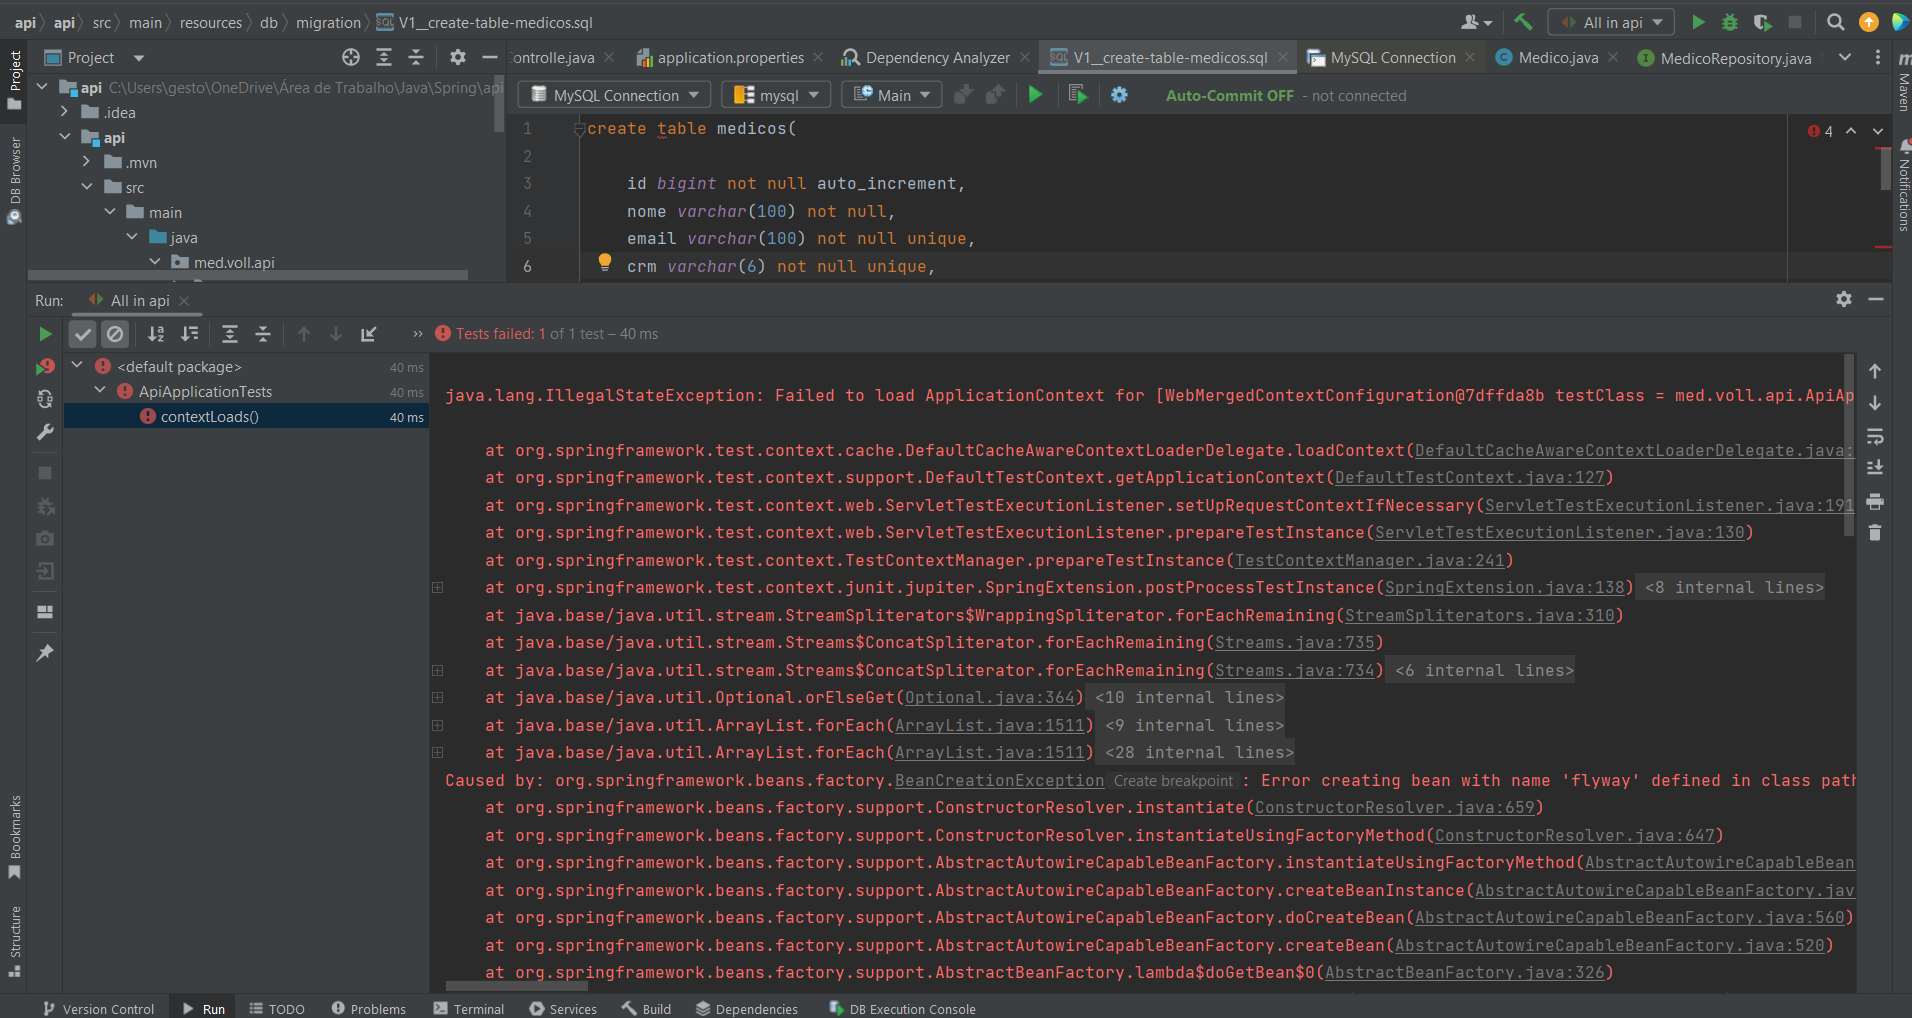Debug 'All in api' with bug icon
This screenshot has height=1018, width=1912.
pos(1730,22)
